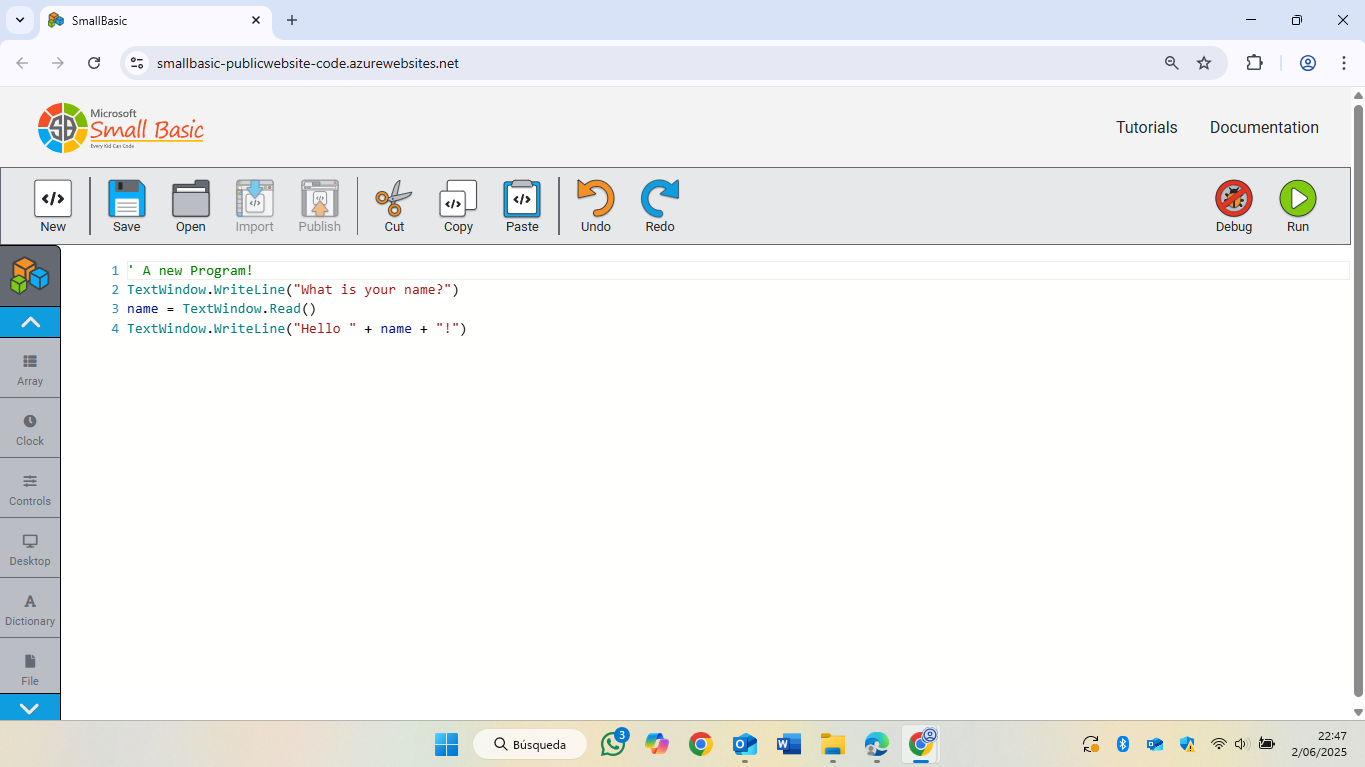Viewport: 1365px width, 767px height.
Task: Cut selection with scissors icon
Action: [394, 207]
